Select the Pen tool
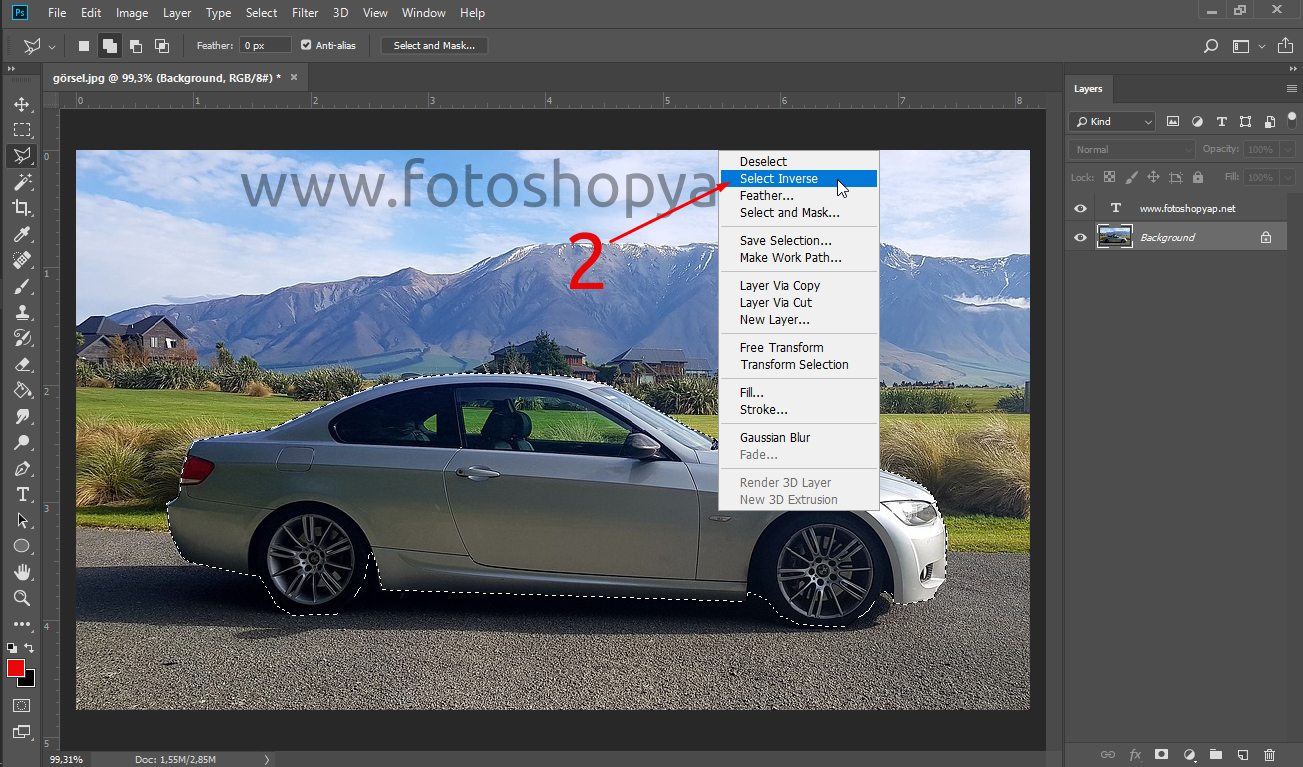 pos(22,468)
